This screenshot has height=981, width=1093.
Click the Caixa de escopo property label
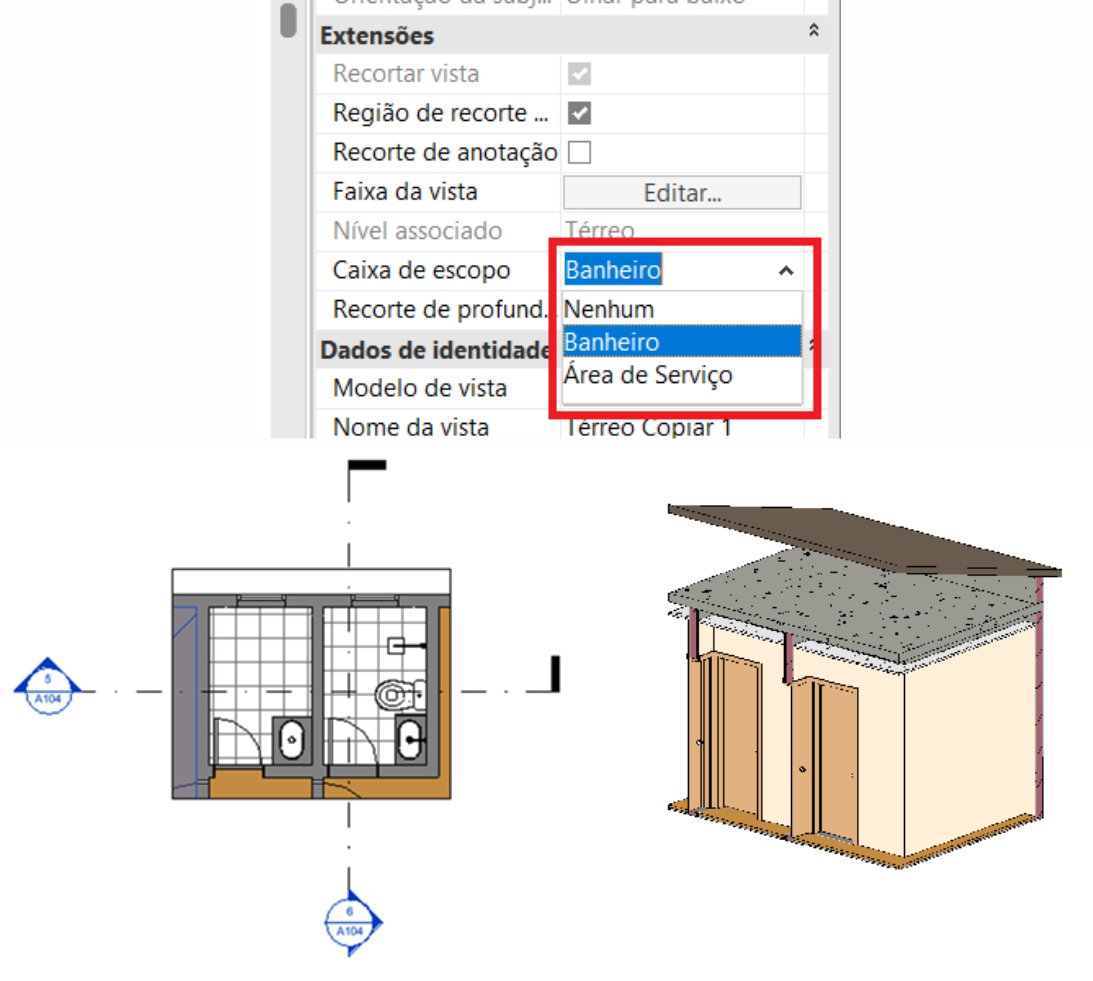point(421,270)
